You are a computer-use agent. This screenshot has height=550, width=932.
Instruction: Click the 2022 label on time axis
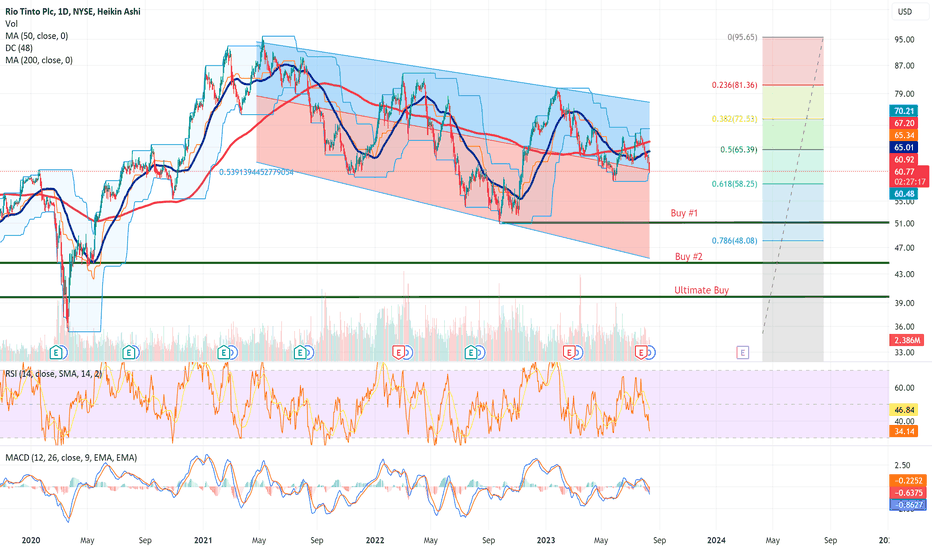[375, 540]
